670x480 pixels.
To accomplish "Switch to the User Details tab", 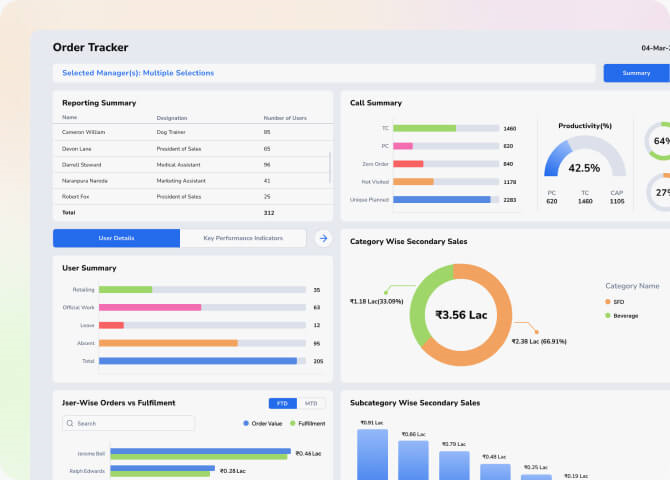I will [117, 238].
